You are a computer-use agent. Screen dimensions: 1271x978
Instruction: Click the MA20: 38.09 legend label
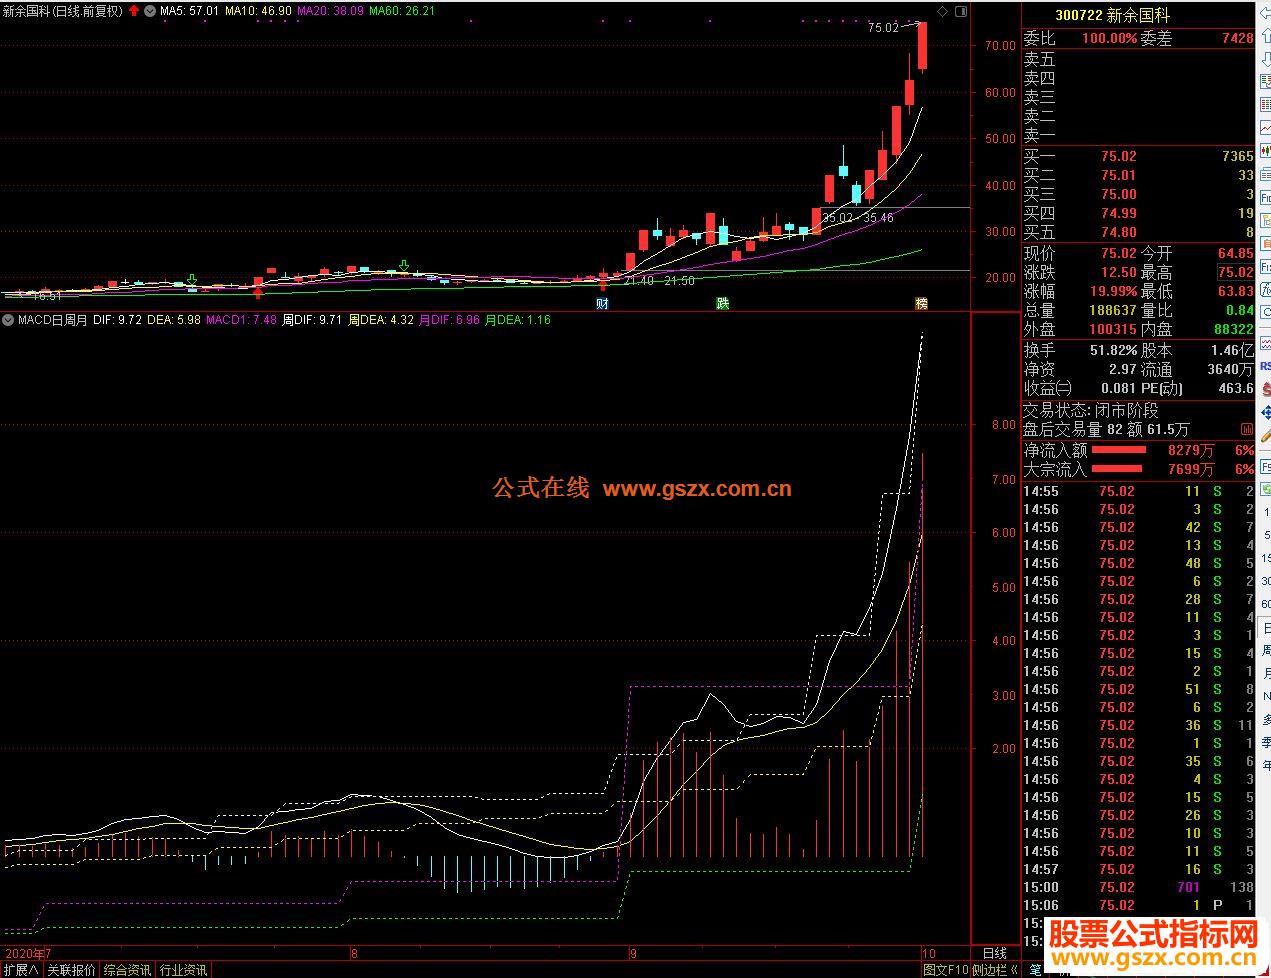click(x=330, y=11)
